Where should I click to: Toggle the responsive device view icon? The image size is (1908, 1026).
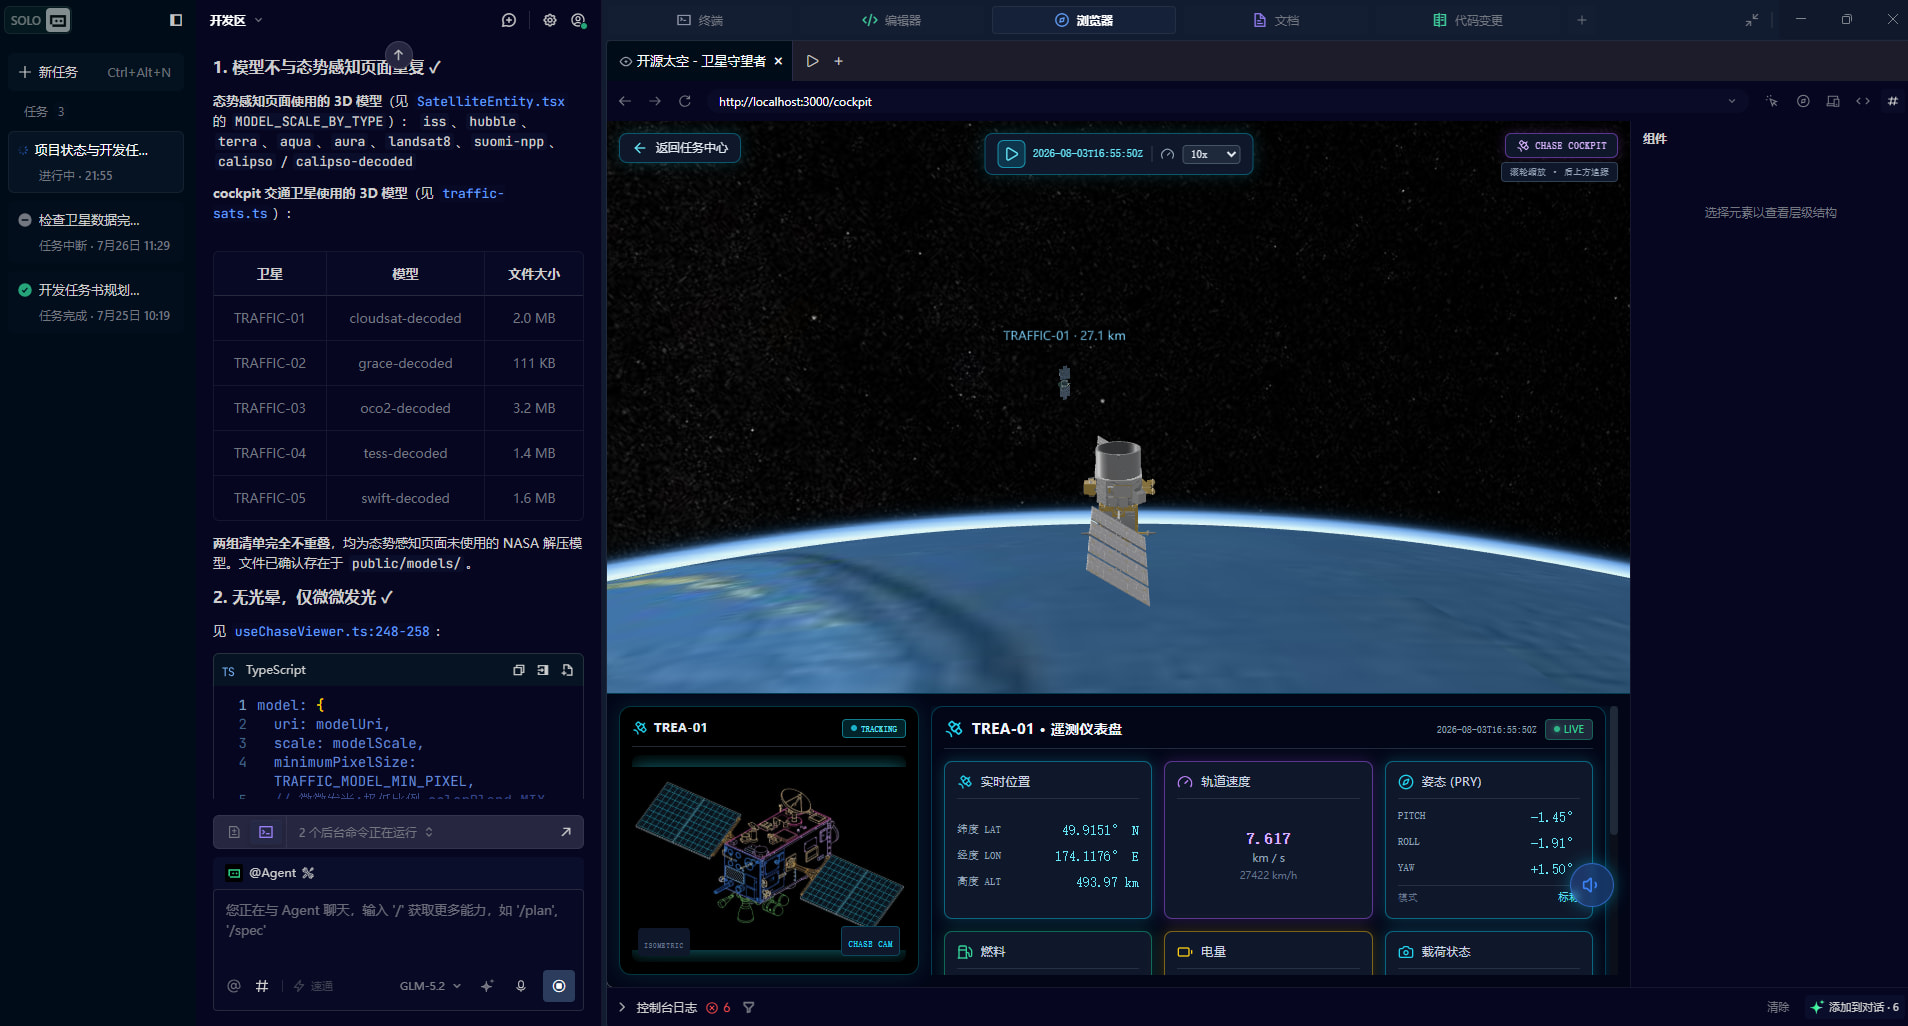tap(1833, 101)
